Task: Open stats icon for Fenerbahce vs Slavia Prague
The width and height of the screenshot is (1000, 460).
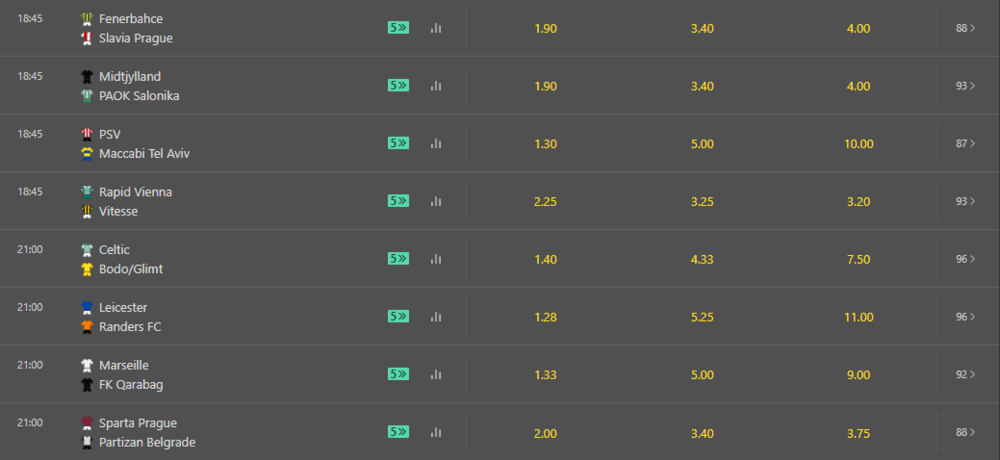Action: (x=436, y=28)
